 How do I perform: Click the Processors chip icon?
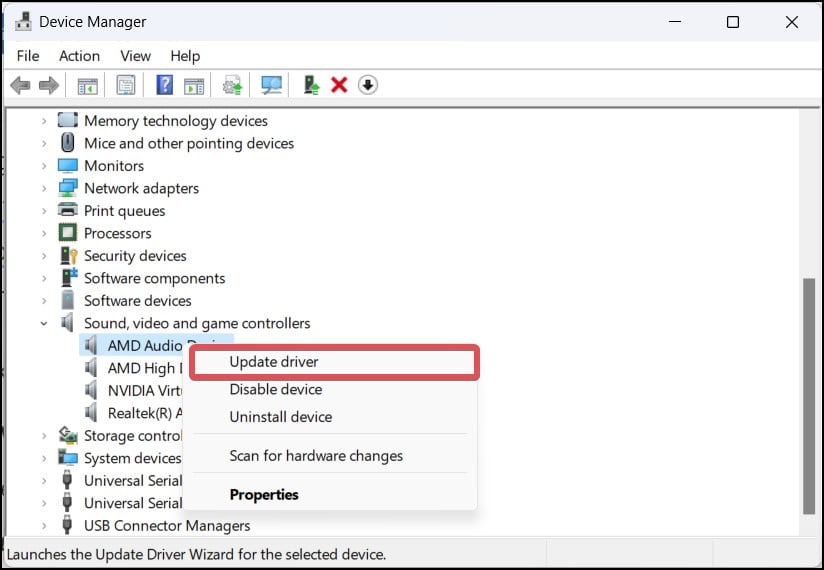point(67,233)
